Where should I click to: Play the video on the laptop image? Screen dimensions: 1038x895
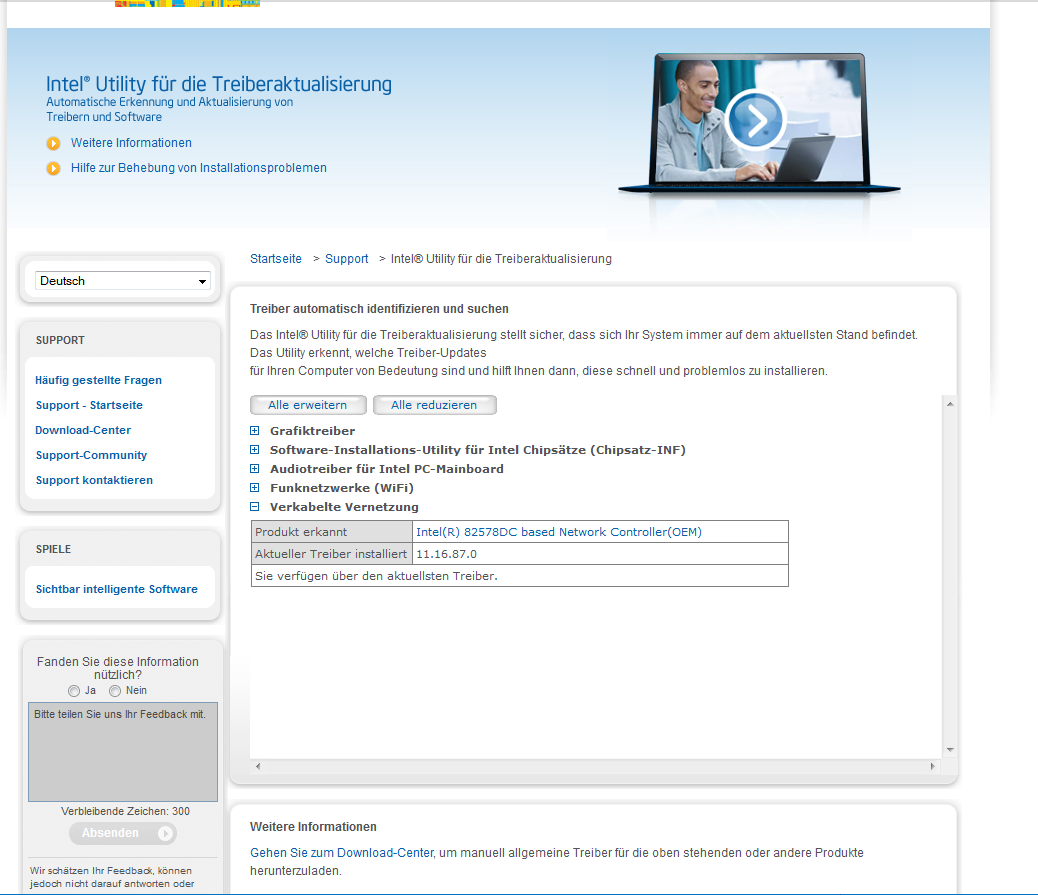(x=755, y=120)
